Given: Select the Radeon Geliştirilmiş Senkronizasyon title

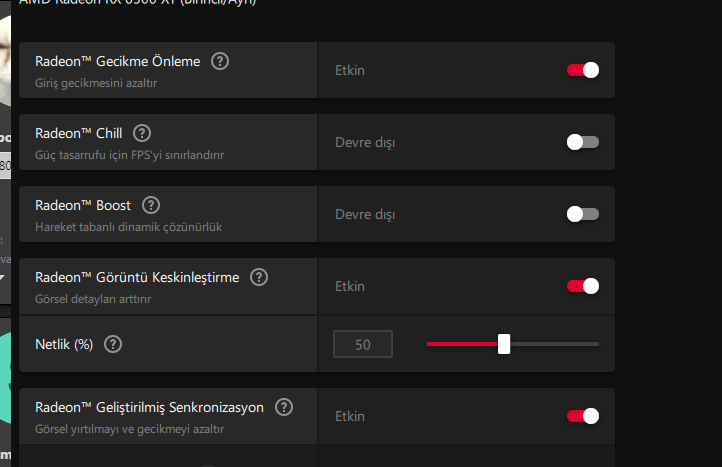Looking at the screenshot, I should (x=149, y=407).
